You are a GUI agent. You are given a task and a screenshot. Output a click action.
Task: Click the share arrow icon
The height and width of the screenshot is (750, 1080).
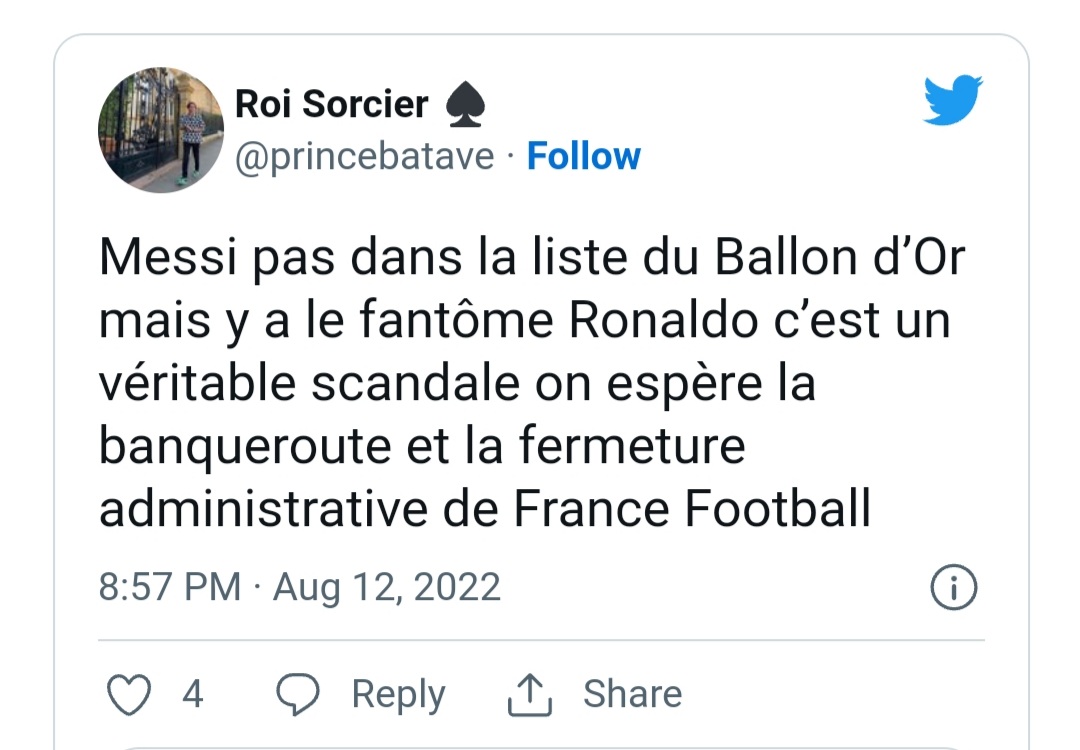(x=530, y=694)
